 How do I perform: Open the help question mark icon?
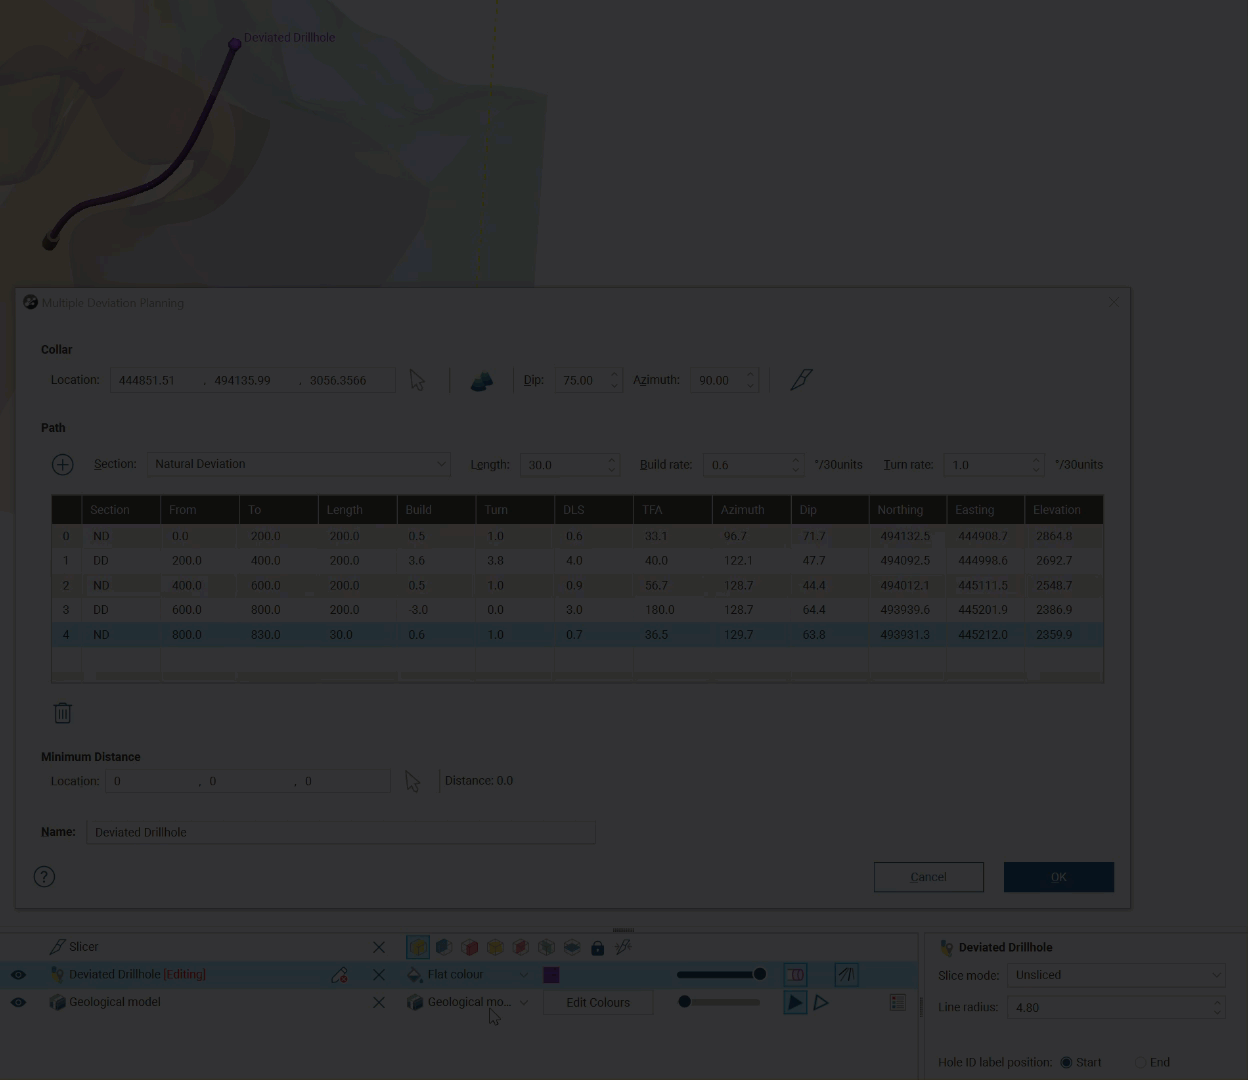tap(44, 877)
